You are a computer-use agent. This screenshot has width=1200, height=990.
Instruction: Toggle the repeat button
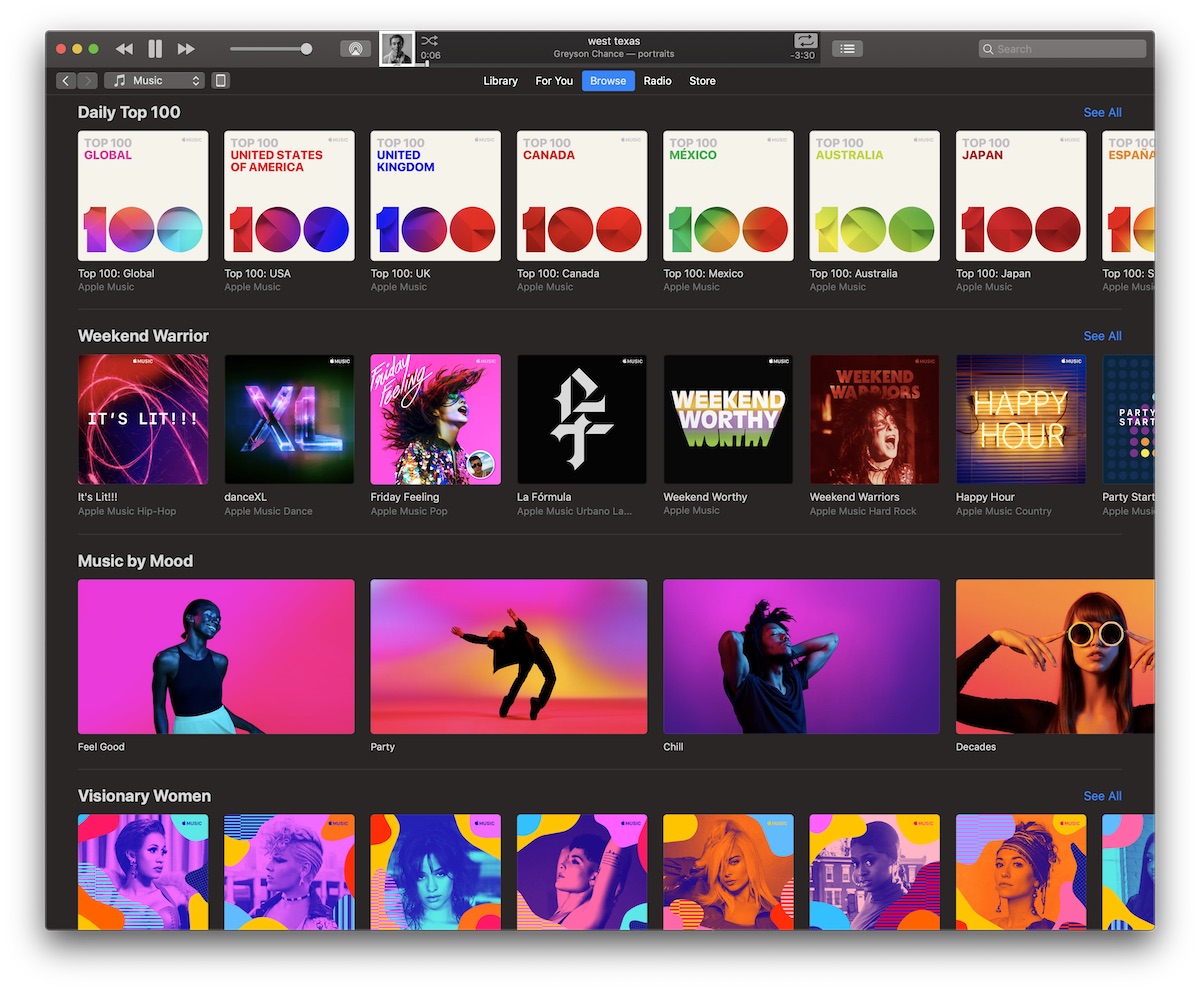point(805,41)
